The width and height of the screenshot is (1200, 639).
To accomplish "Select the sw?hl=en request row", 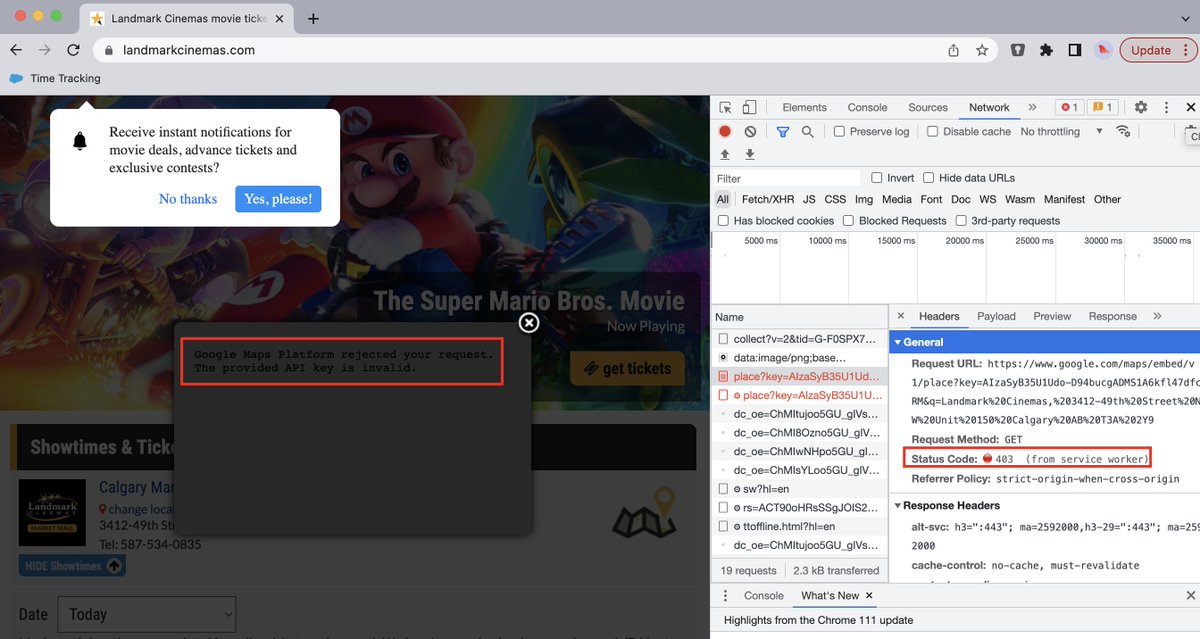I will pyautogui.click(x=800, y=489).
